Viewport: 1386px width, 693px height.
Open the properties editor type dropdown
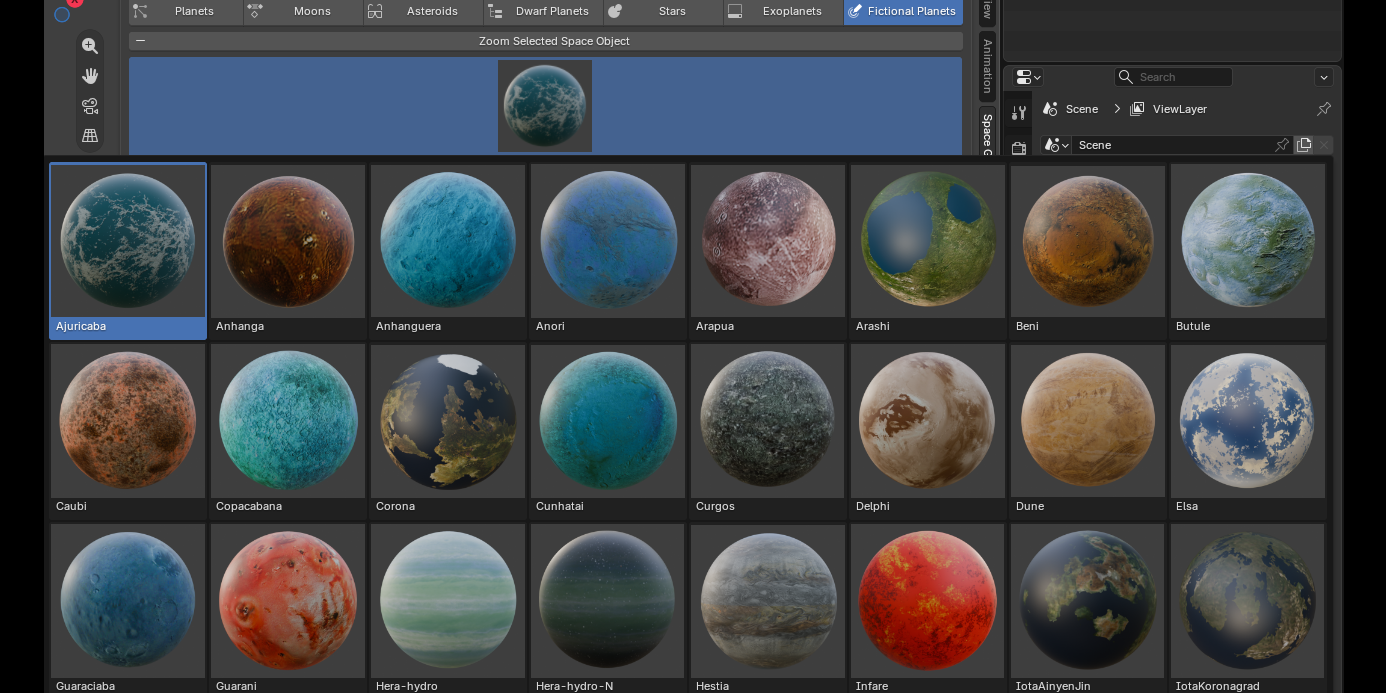(x=1029, y=77)
